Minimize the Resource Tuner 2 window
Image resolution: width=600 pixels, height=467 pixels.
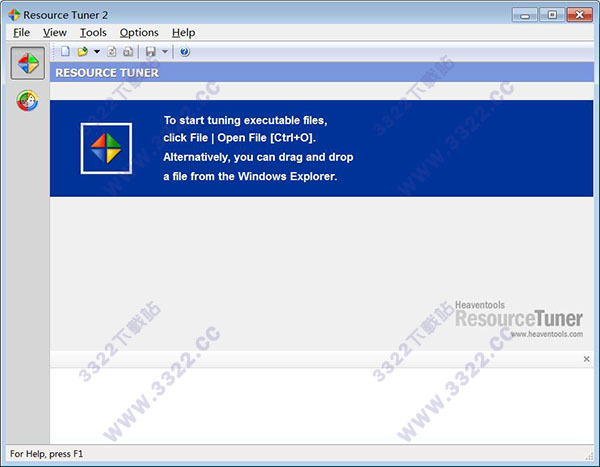[525, 15]
